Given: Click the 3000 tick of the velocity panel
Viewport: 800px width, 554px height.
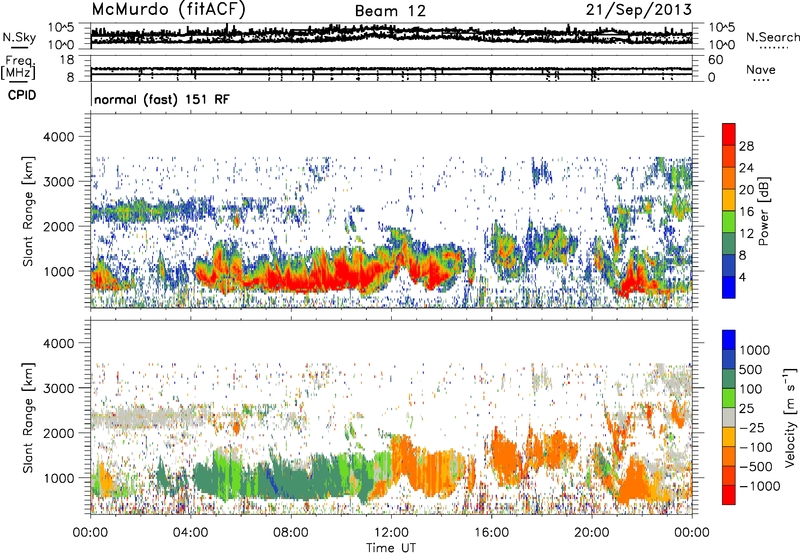Looking at the screenshot, I should click(61, 388).
